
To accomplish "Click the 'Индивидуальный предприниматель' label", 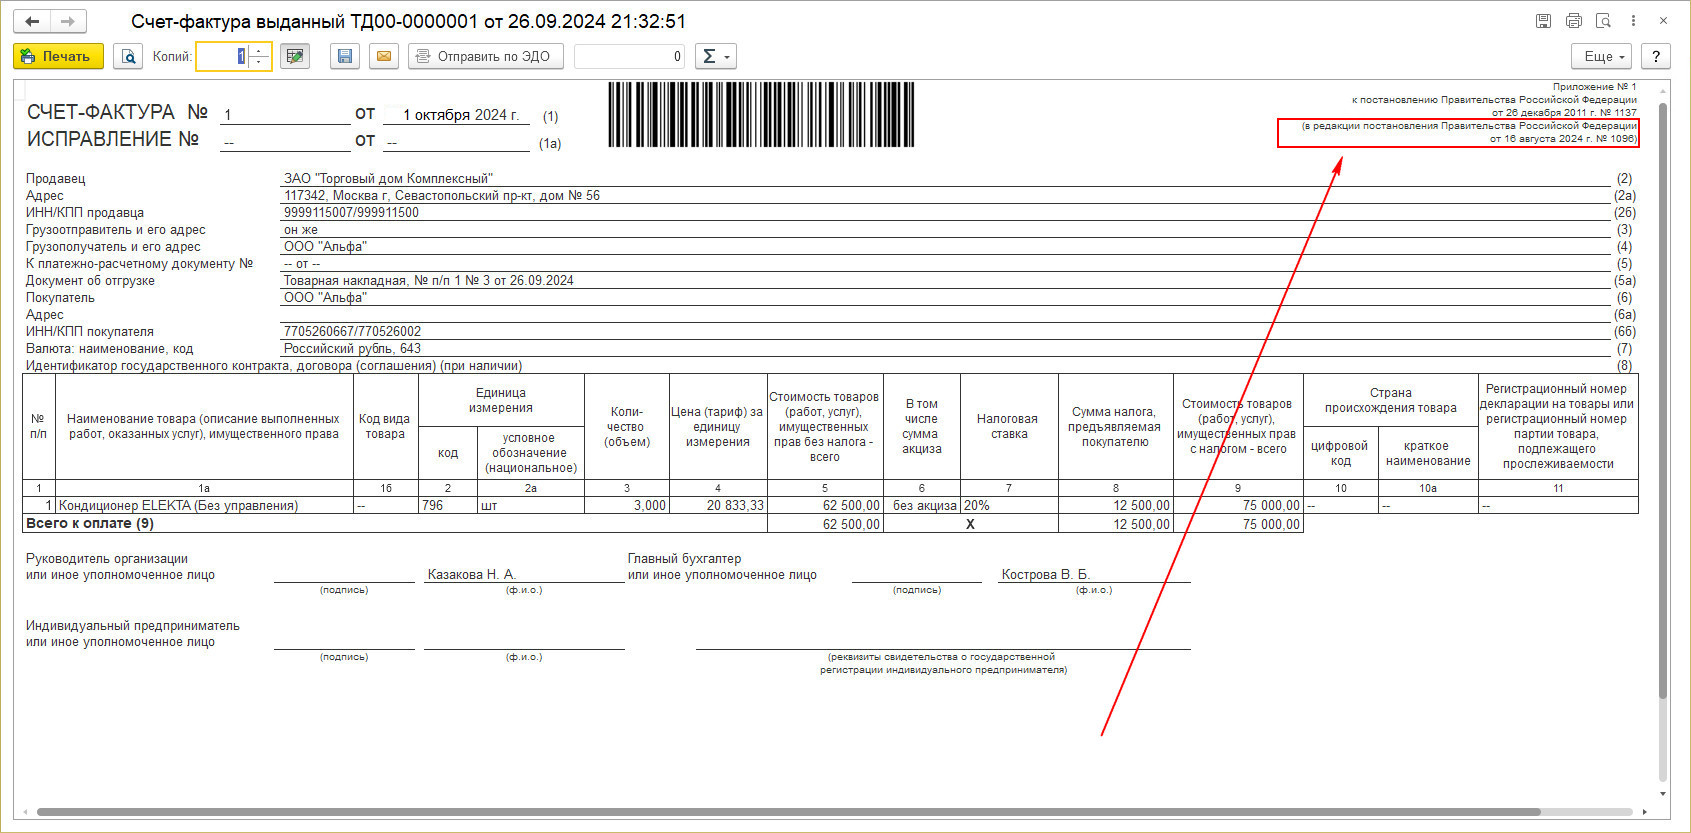I will (x=133, y=626).
